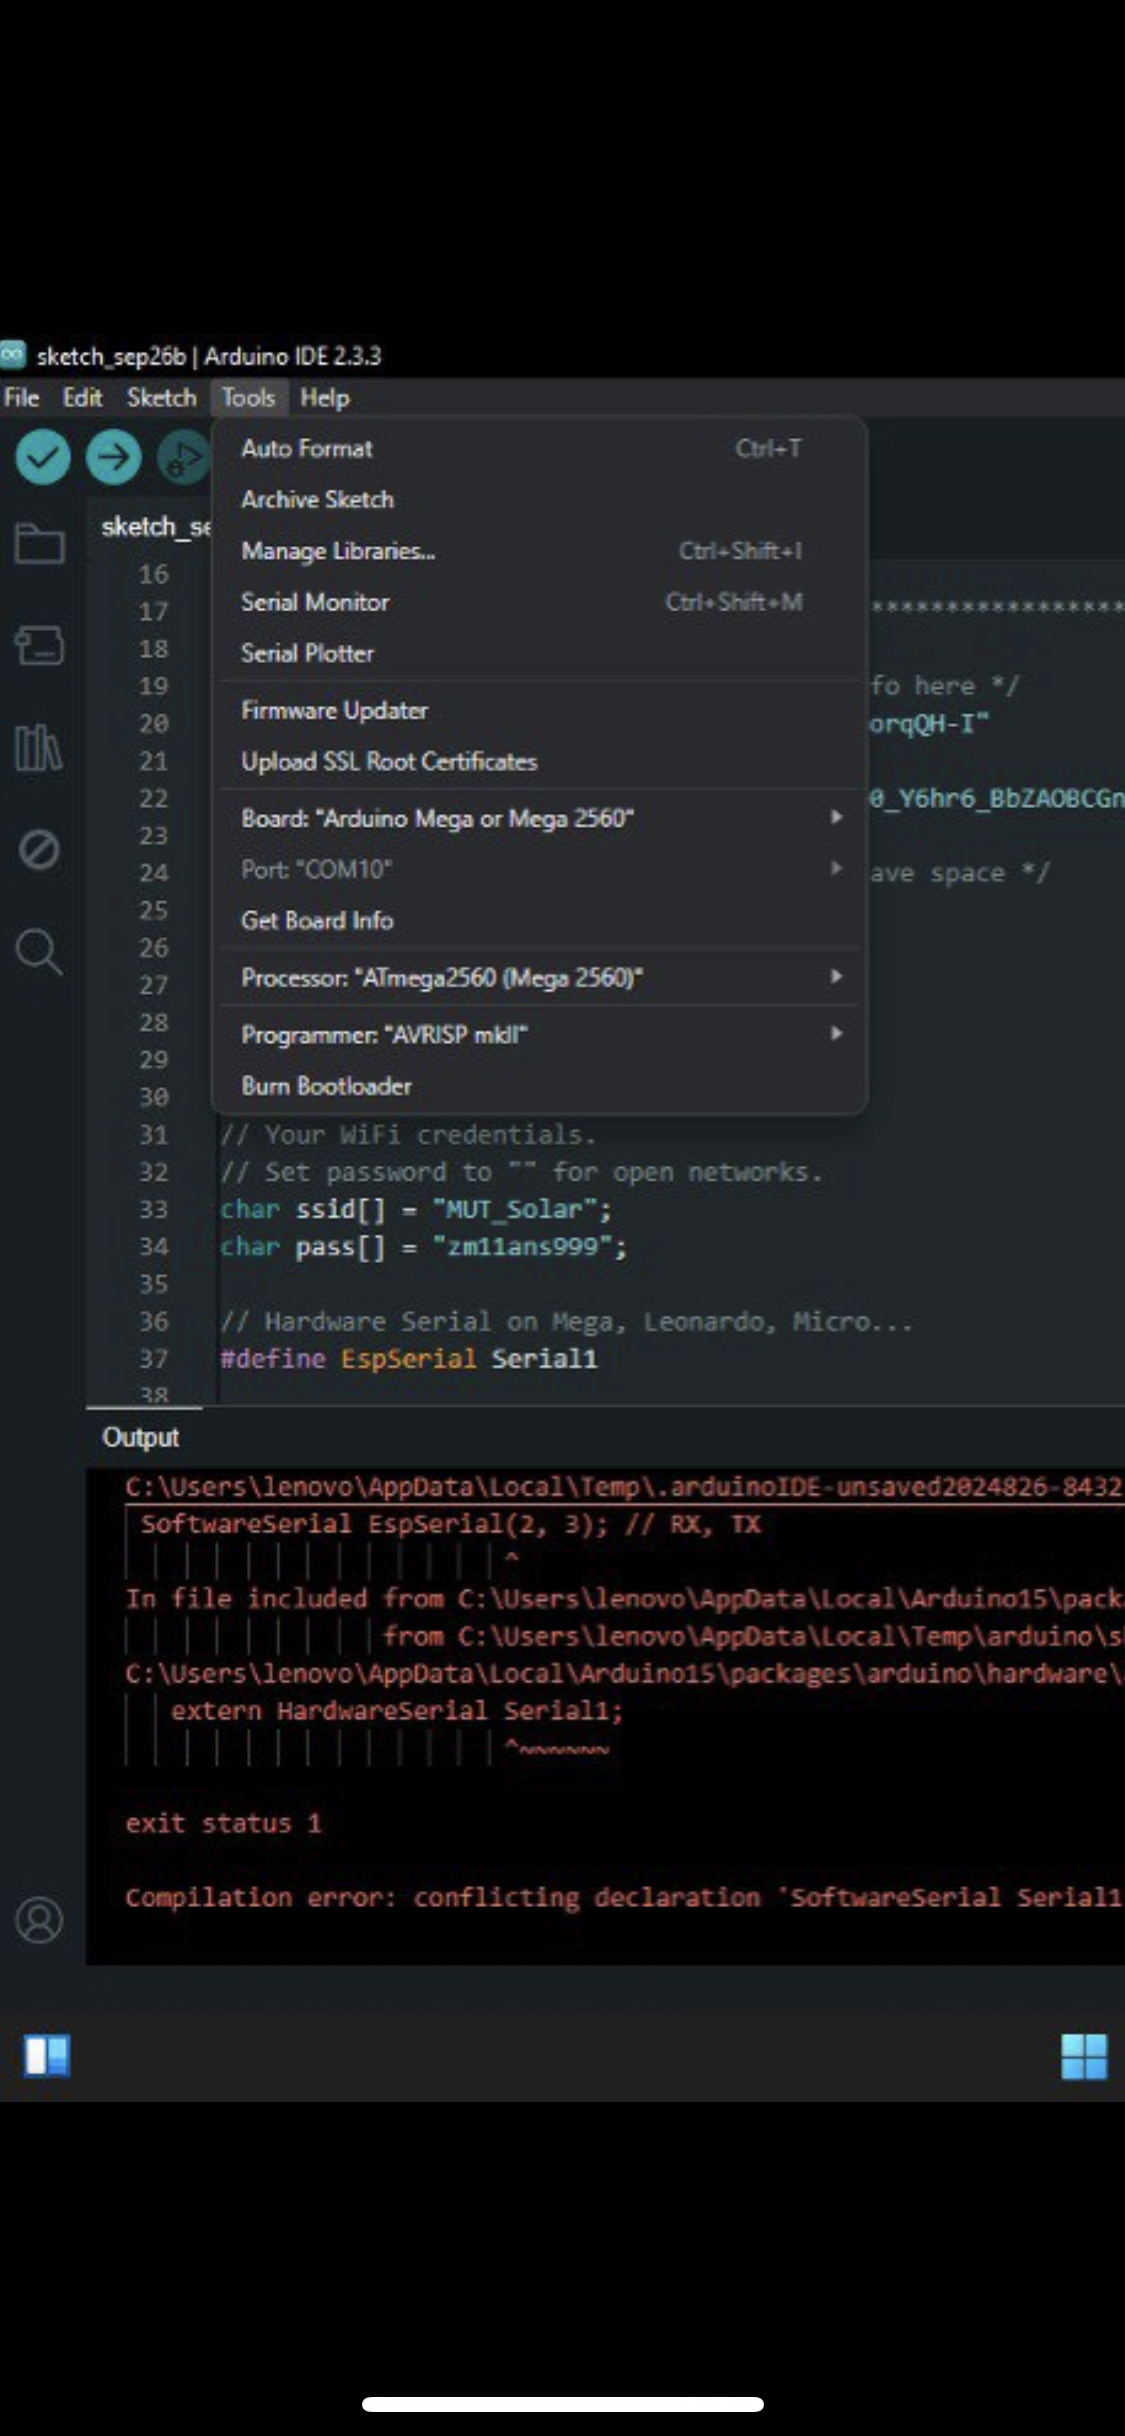Viewport: 1125px width, 2436px height.
Task: Click the account profile icon
Action: [x=40, y=1919]
